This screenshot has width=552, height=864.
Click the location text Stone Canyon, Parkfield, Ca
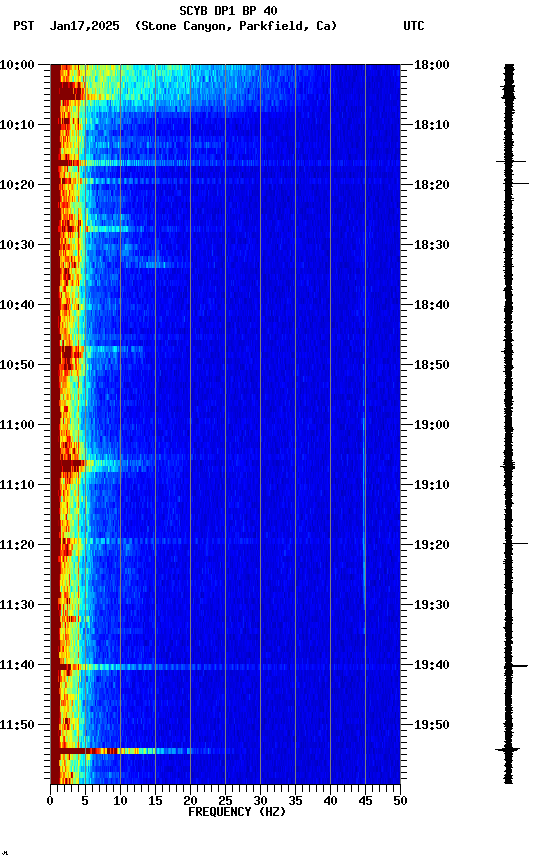pyautogui.click(x=235, y=26)
